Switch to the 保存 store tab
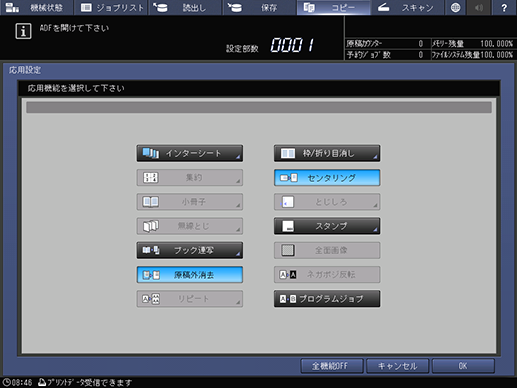The height and width of the screenshot is (388, 517). coord(259,7)
